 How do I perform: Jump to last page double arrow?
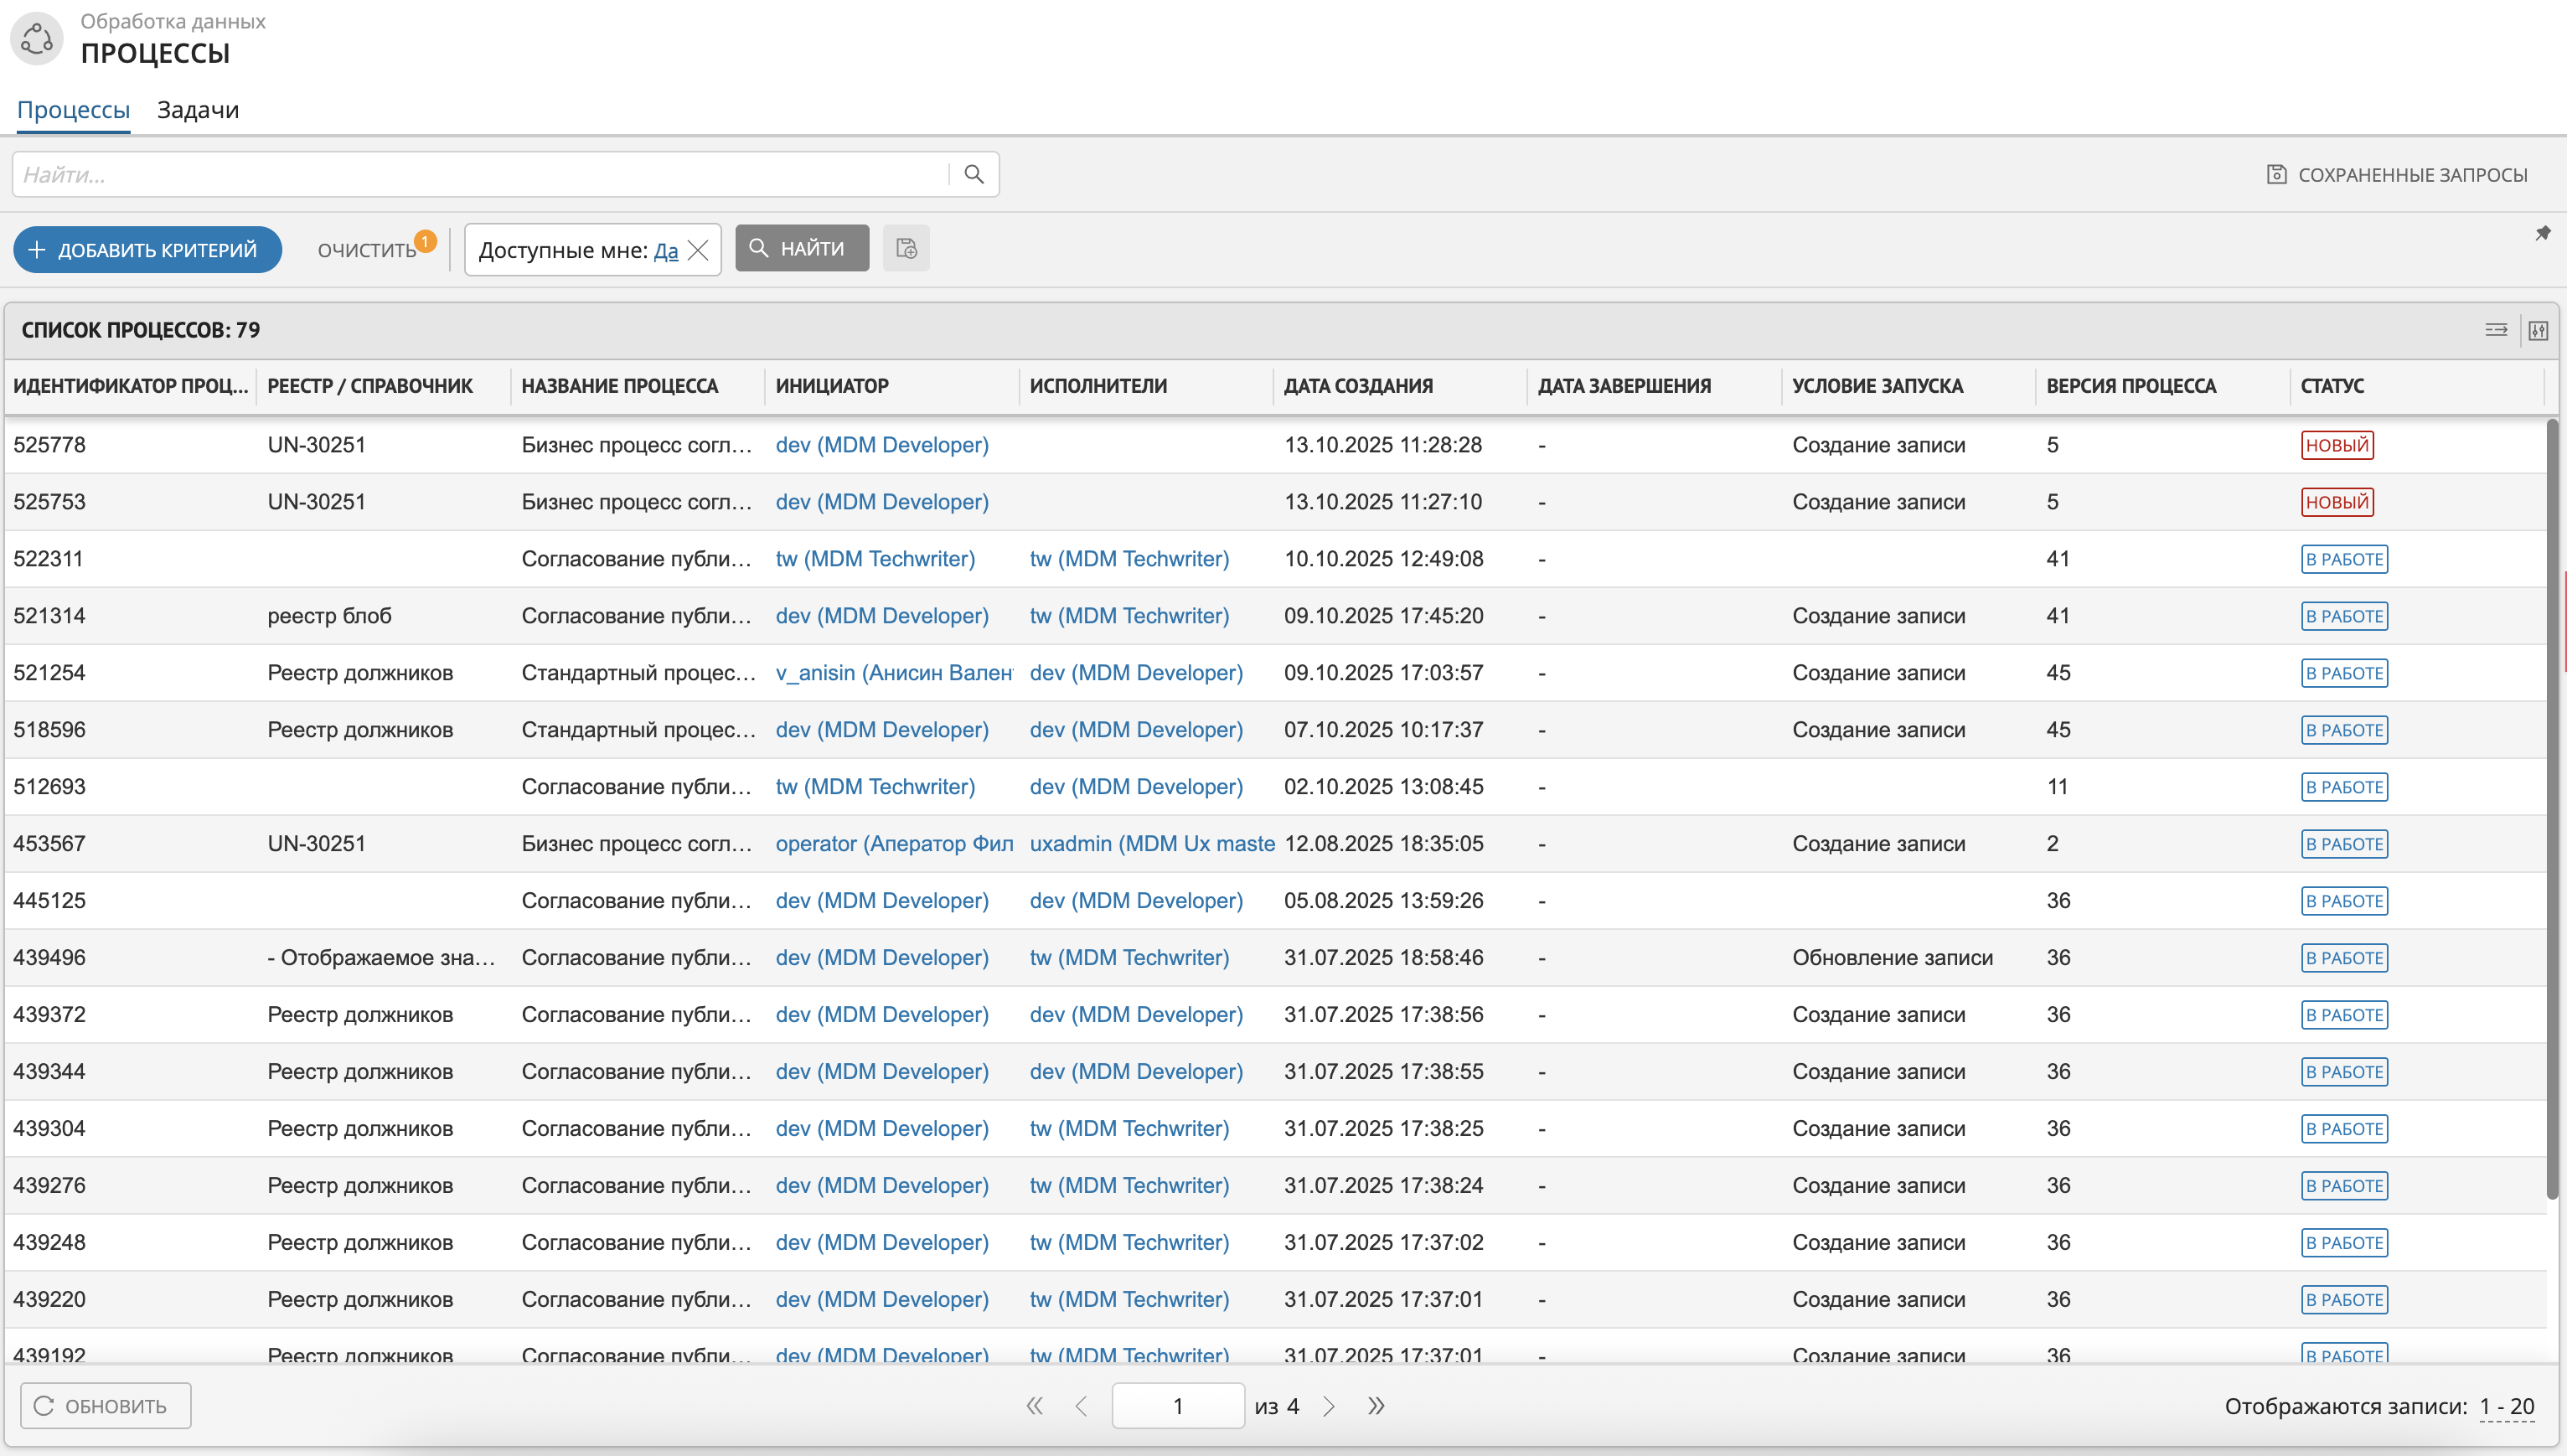point(1376,1406)
